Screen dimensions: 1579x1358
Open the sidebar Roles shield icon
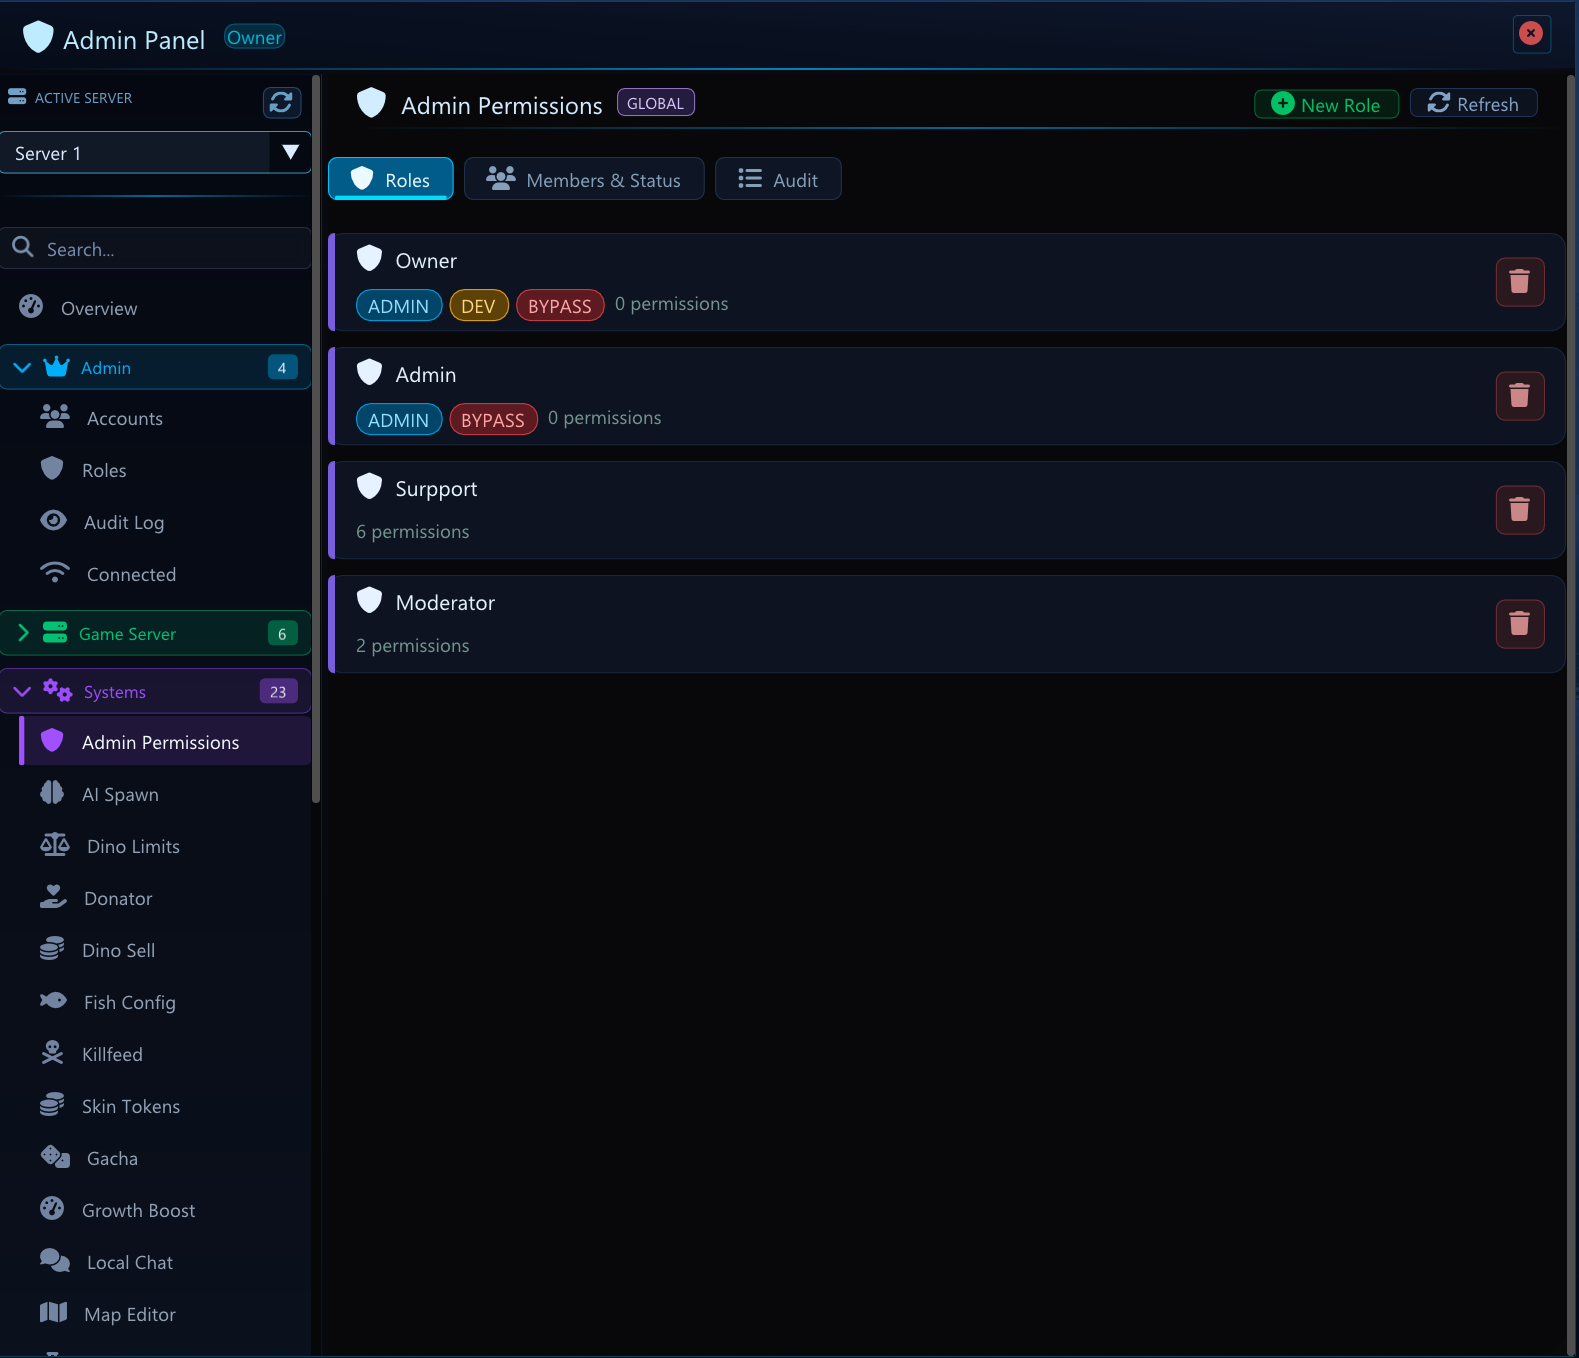52,468
